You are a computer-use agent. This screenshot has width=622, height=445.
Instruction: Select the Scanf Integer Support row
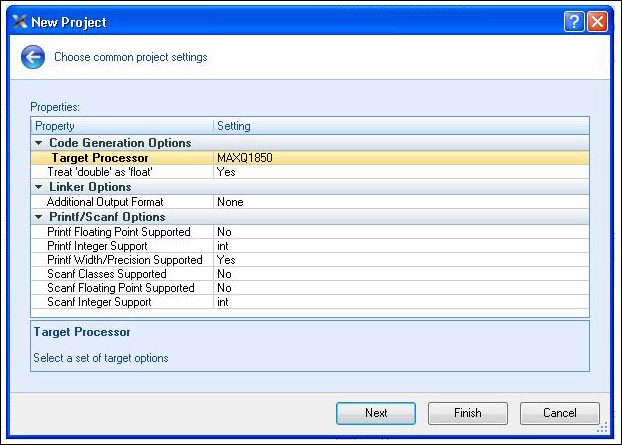99,302
